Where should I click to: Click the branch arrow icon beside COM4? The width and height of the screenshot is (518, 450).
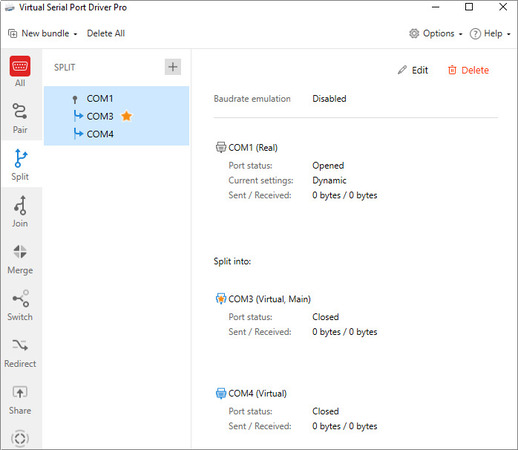pos(78,133)
